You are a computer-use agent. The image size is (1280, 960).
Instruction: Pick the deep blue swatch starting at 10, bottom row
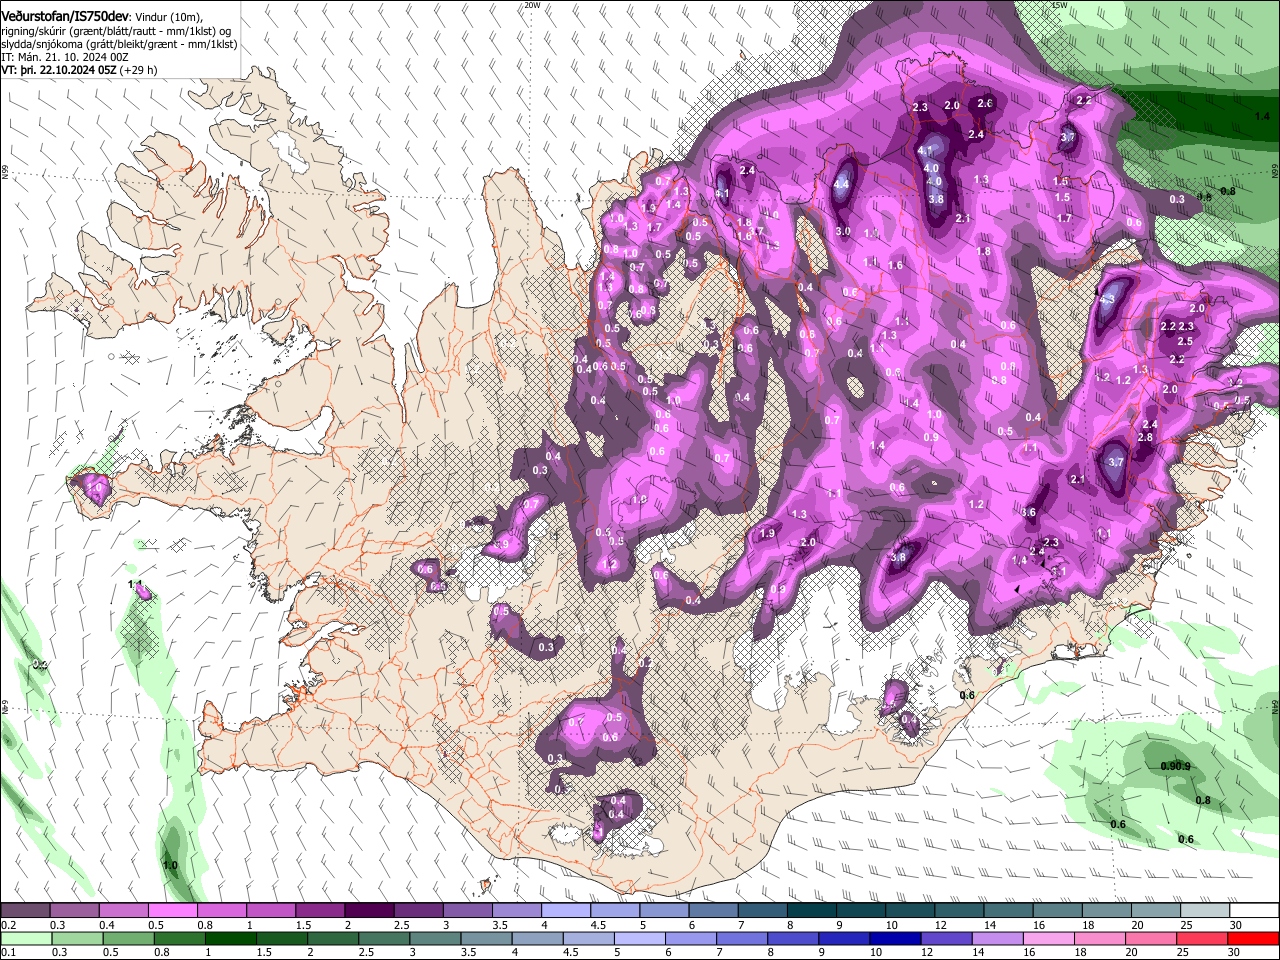pos(895,938)
